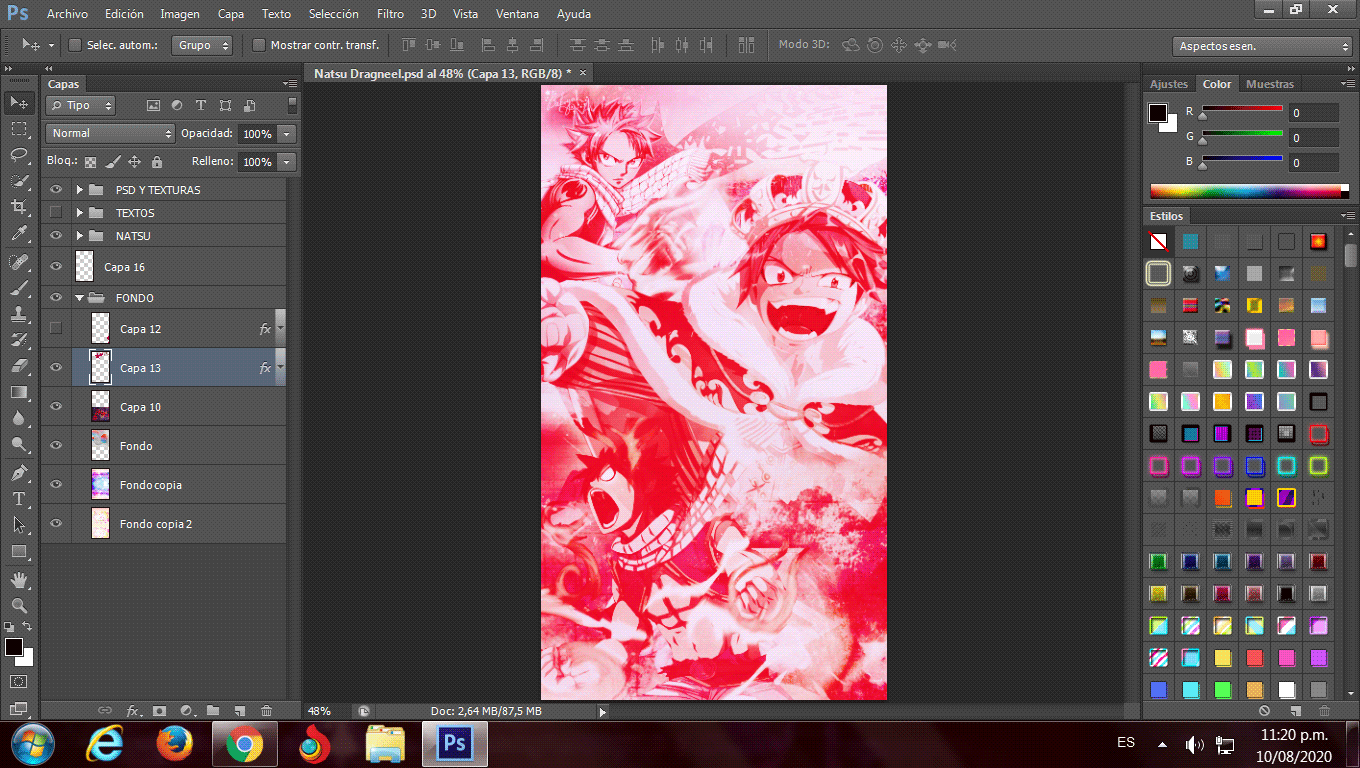The height and width of the screenshot is (768, 1360).
Task: Select the Dodge tool
Action: pyautogui.click(x=18, y=444)
